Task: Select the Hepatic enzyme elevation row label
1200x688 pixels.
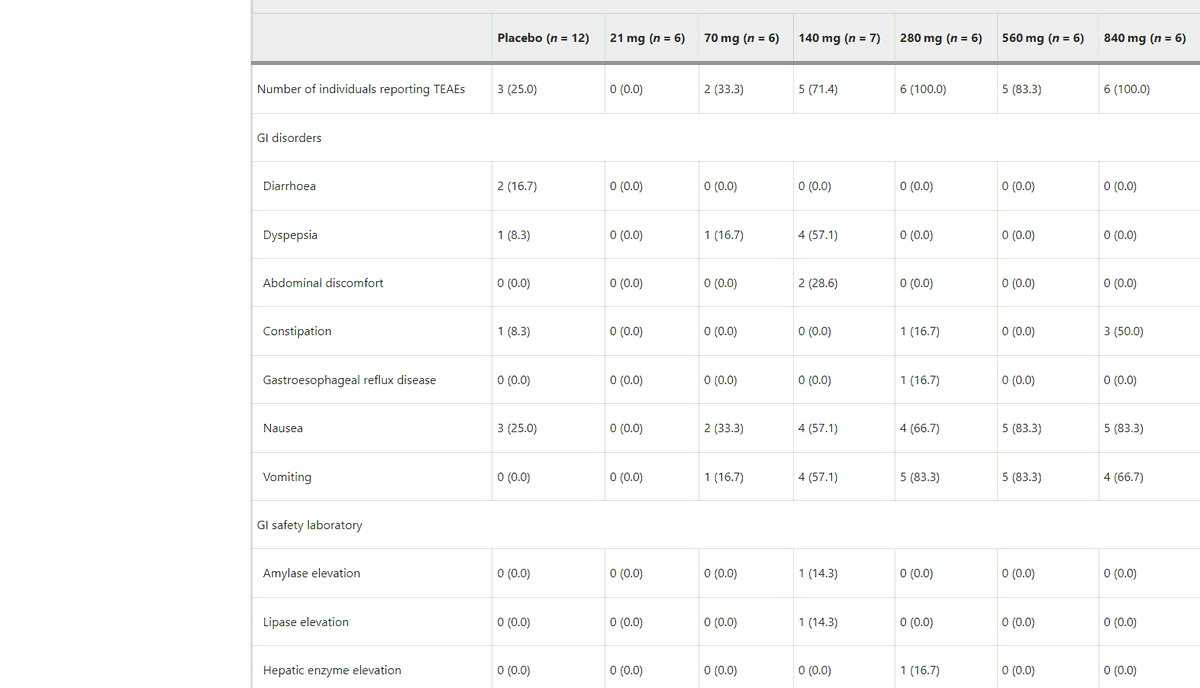Action: tap(330, 670)
